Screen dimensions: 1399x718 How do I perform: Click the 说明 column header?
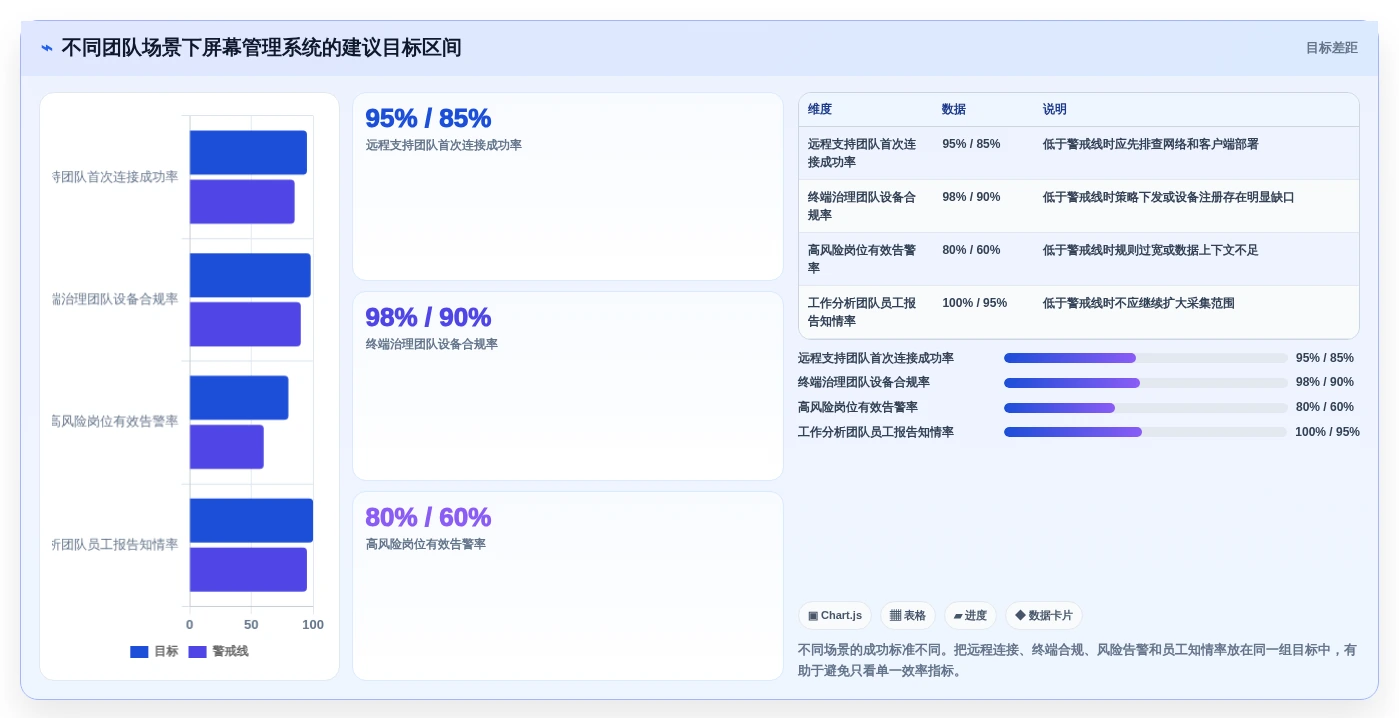point(1055,110)
